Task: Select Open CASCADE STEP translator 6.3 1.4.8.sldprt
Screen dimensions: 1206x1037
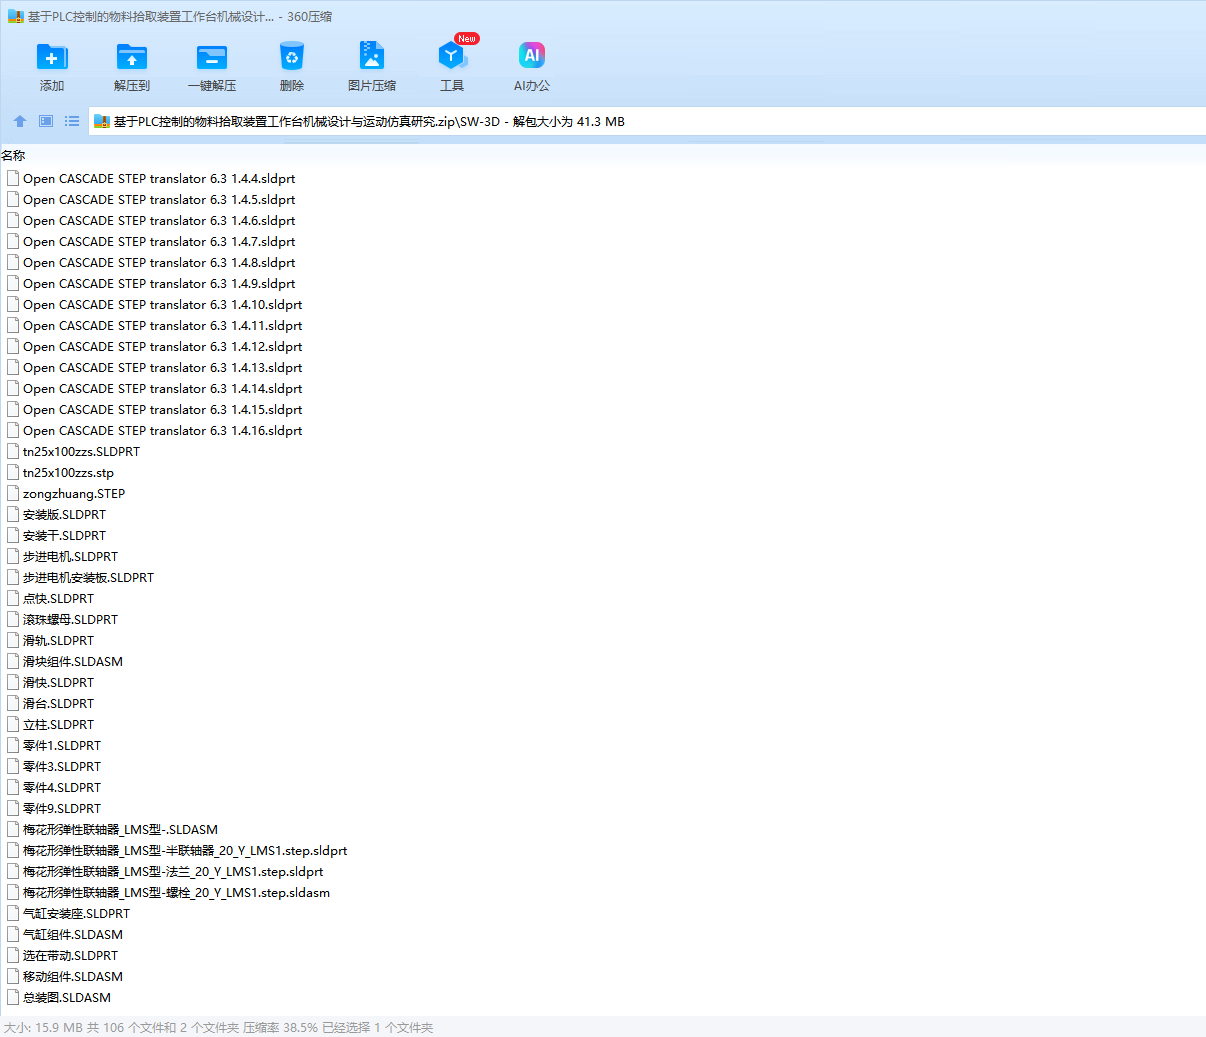Action: coord(159,262)
